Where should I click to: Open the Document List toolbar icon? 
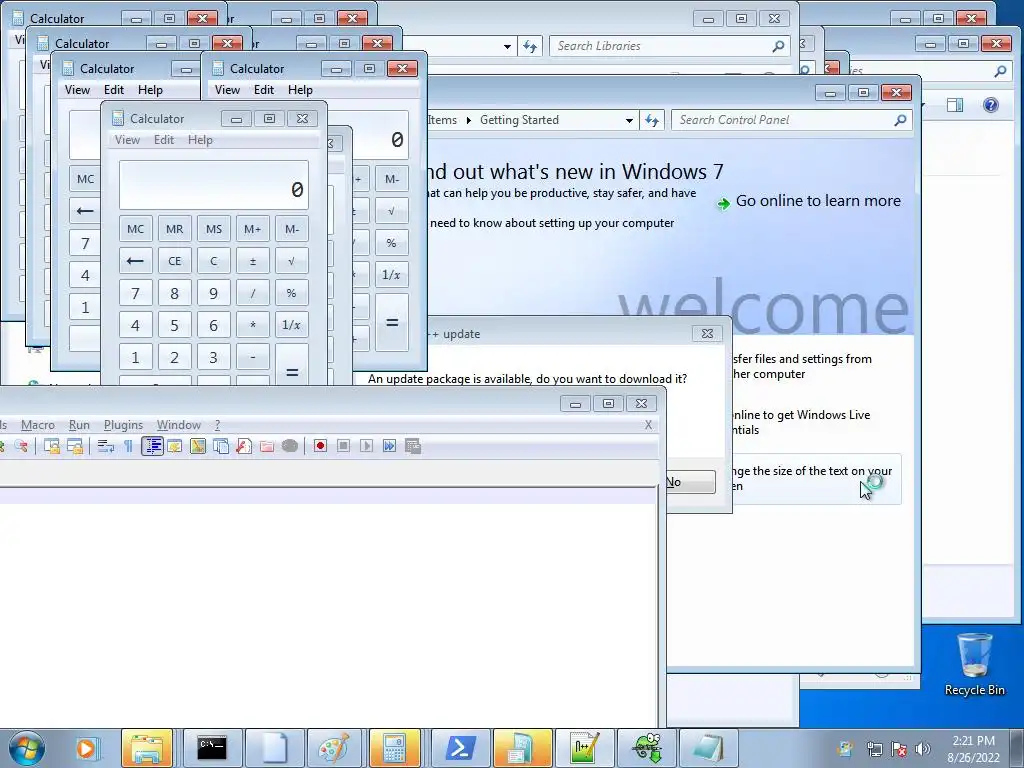click(x=221, y=446)
